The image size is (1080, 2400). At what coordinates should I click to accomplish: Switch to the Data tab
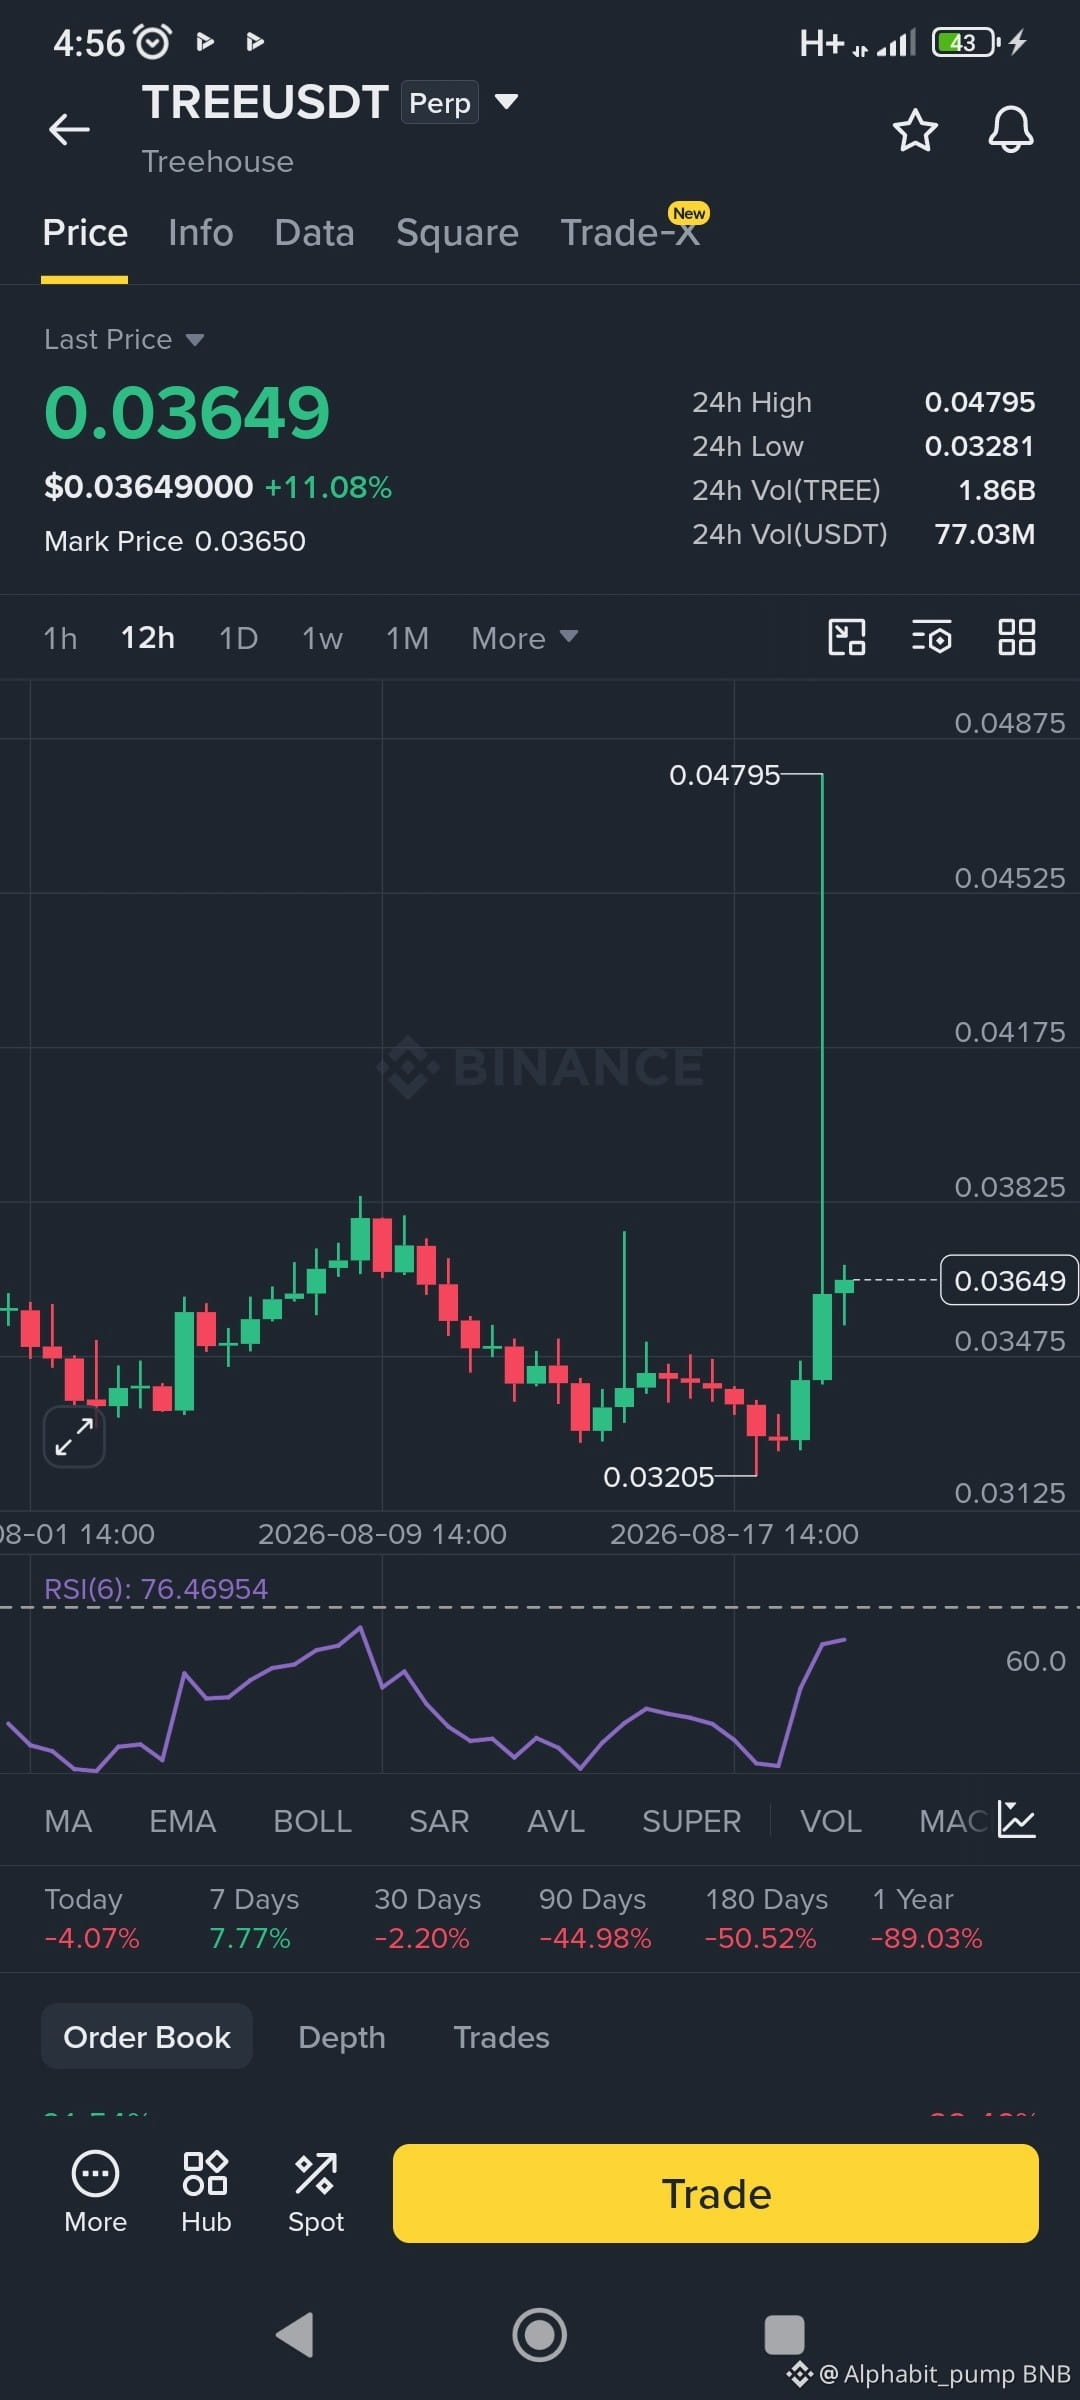315,233
